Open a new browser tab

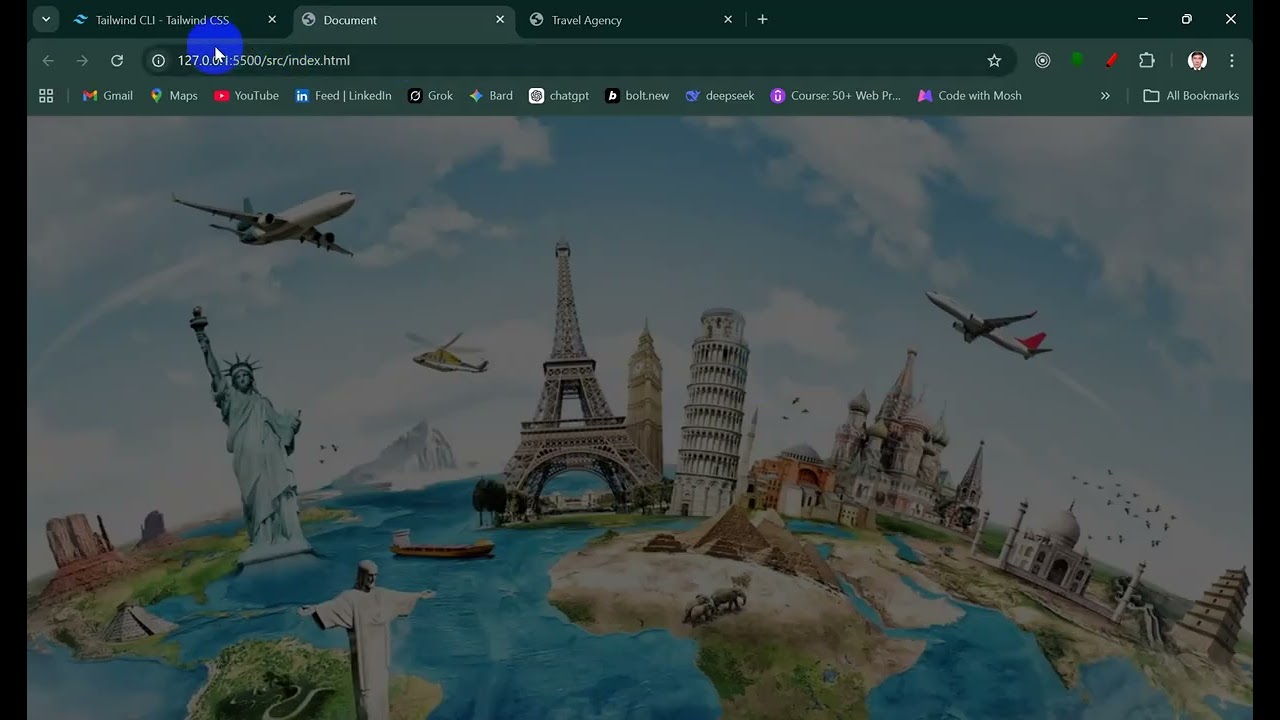[x=763, y=20]
